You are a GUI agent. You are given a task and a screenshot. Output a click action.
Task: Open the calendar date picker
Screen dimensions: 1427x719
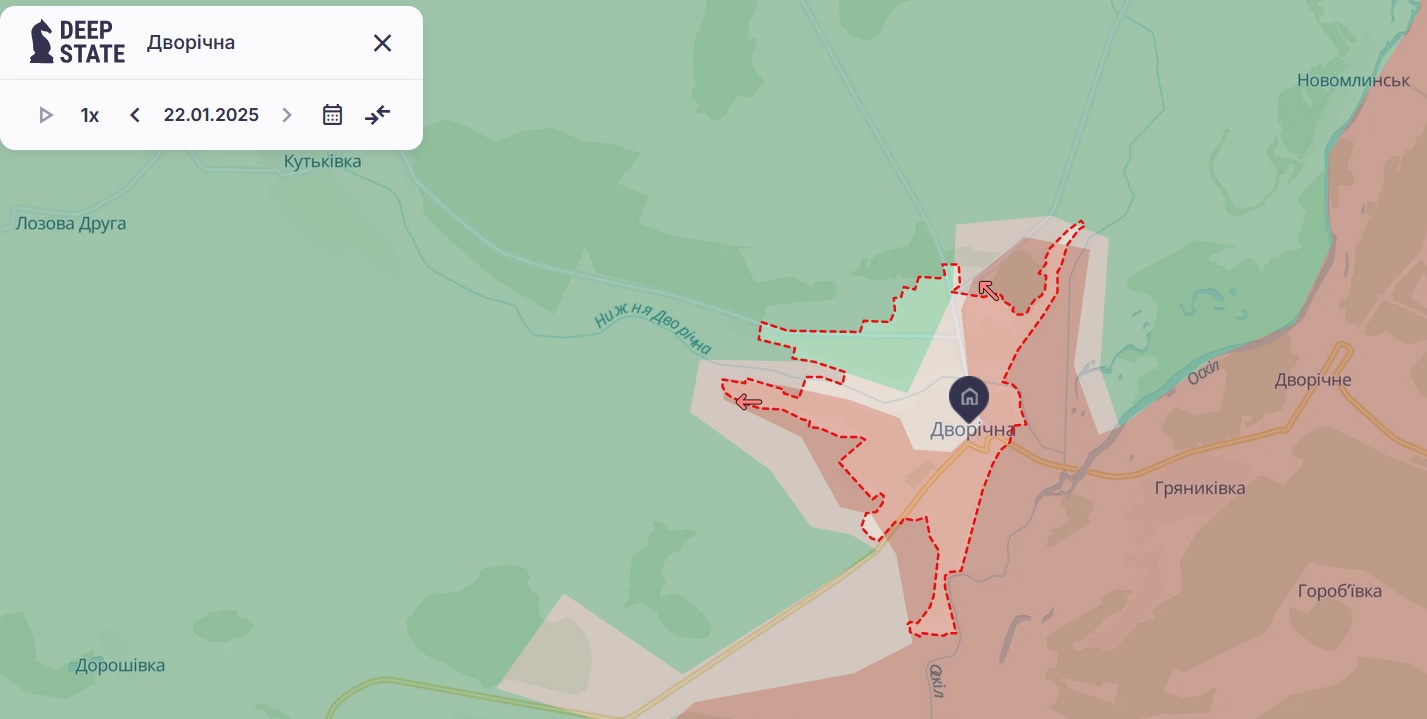333,115
